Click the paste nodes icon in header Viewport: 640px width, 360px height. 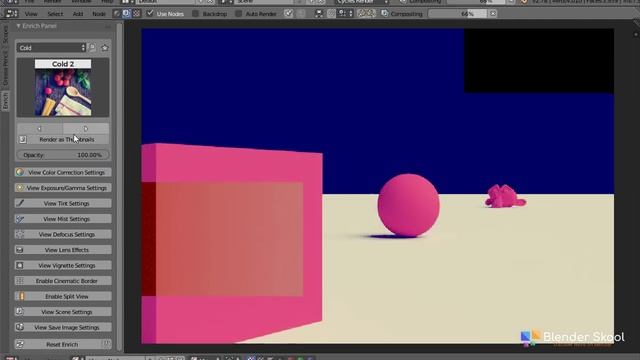371,13
